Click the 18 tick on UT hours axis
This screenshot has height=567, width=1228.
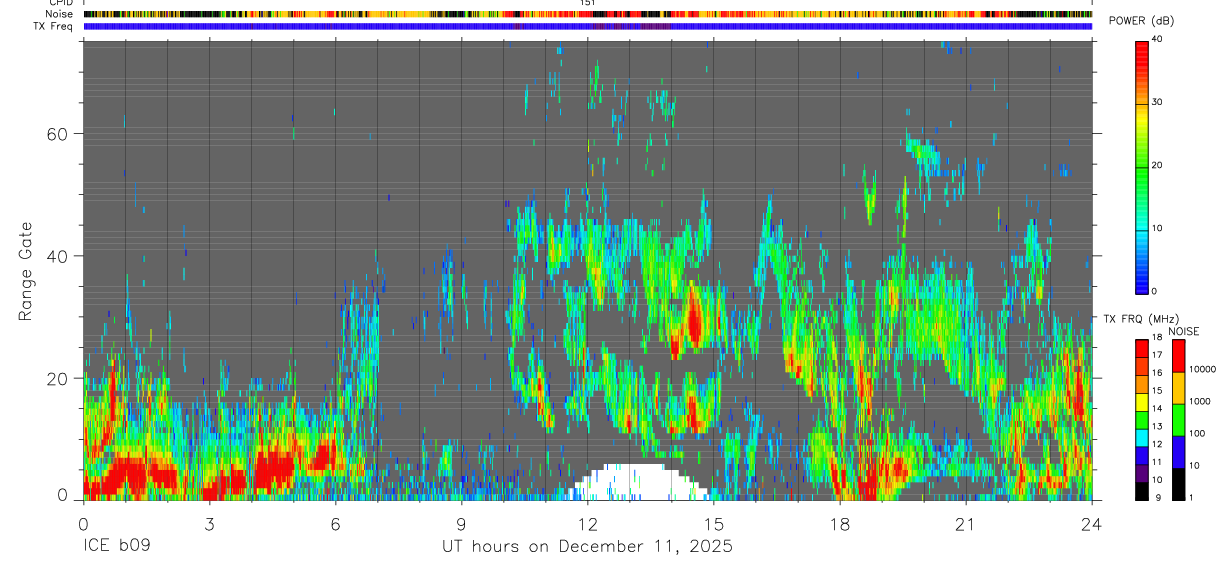pos(839,525)
